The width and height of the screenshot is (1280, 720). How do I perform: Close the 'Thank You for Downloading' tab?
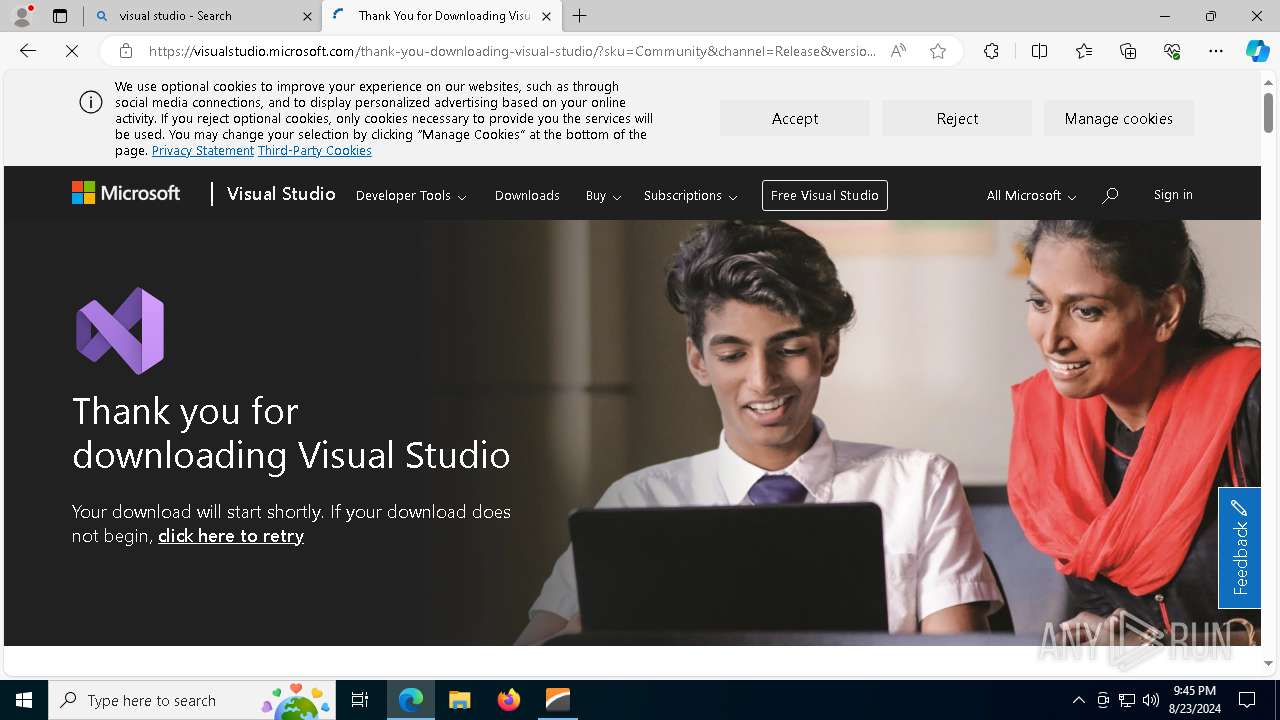click(546, 16)
